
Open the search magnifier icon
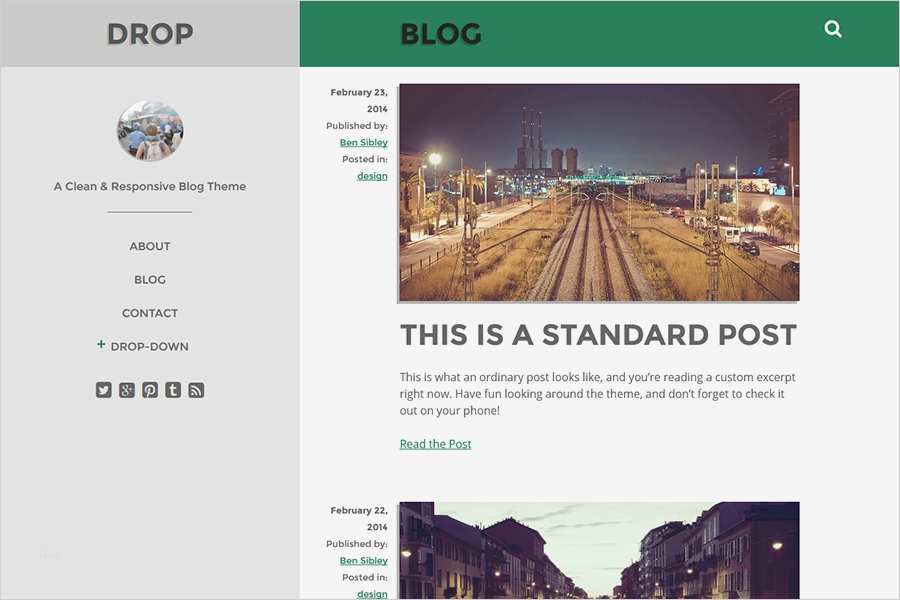coord(833,29)
